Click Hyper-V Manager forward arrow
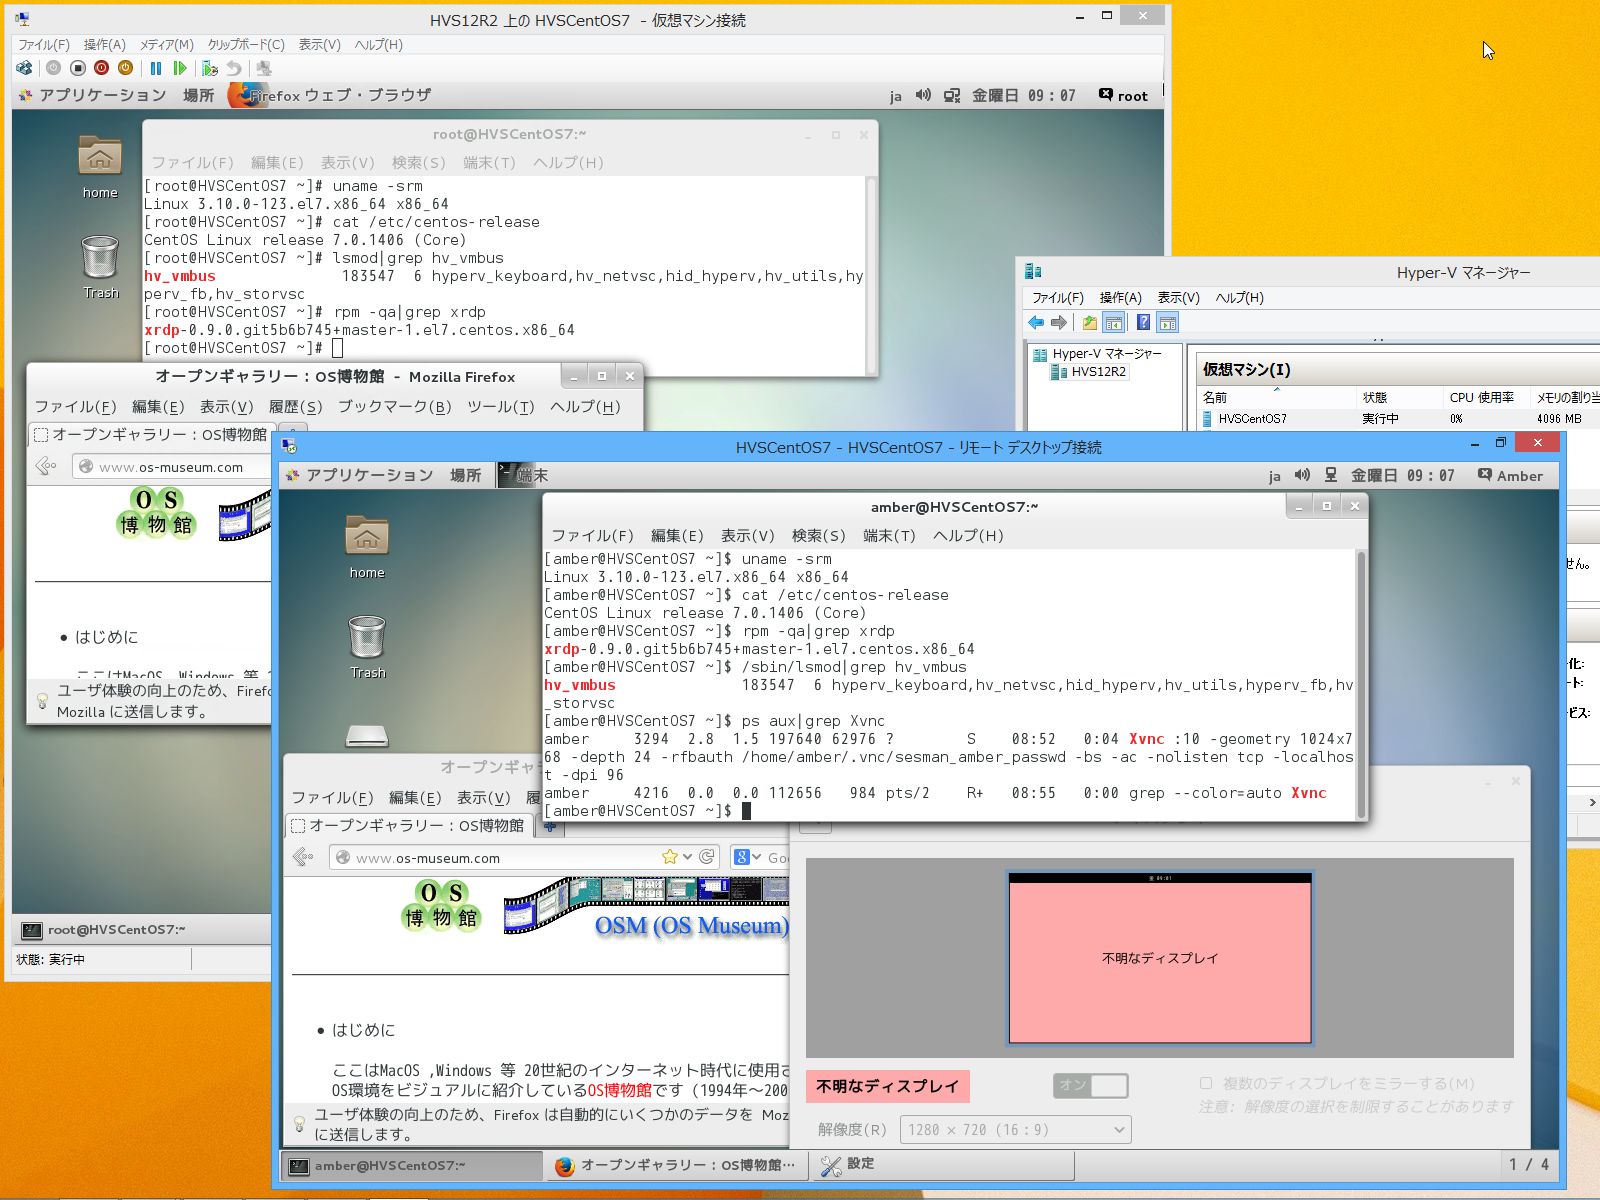The height and width of the screenshot is (1200, 1600). [1058, 322]
